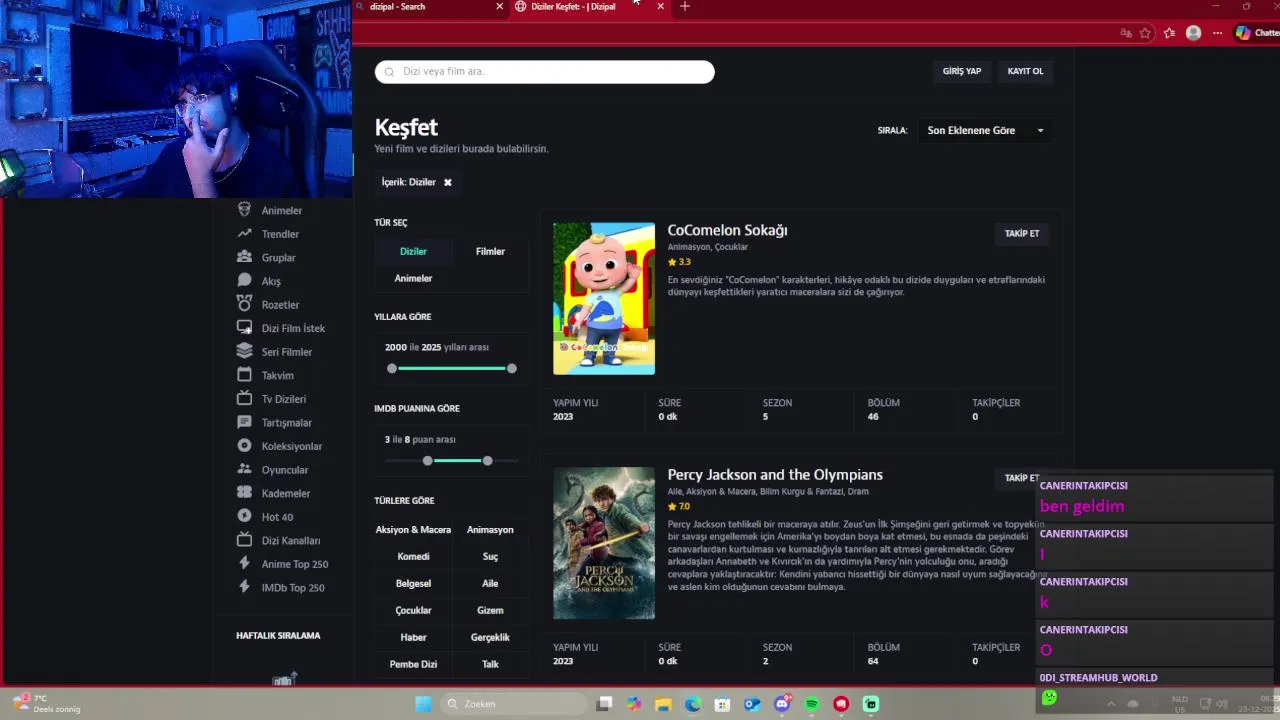Viewport: 1280px width, 720px height.
Task: Toggle the Aksiyon & Macera genre
Action: coord(413,529)
